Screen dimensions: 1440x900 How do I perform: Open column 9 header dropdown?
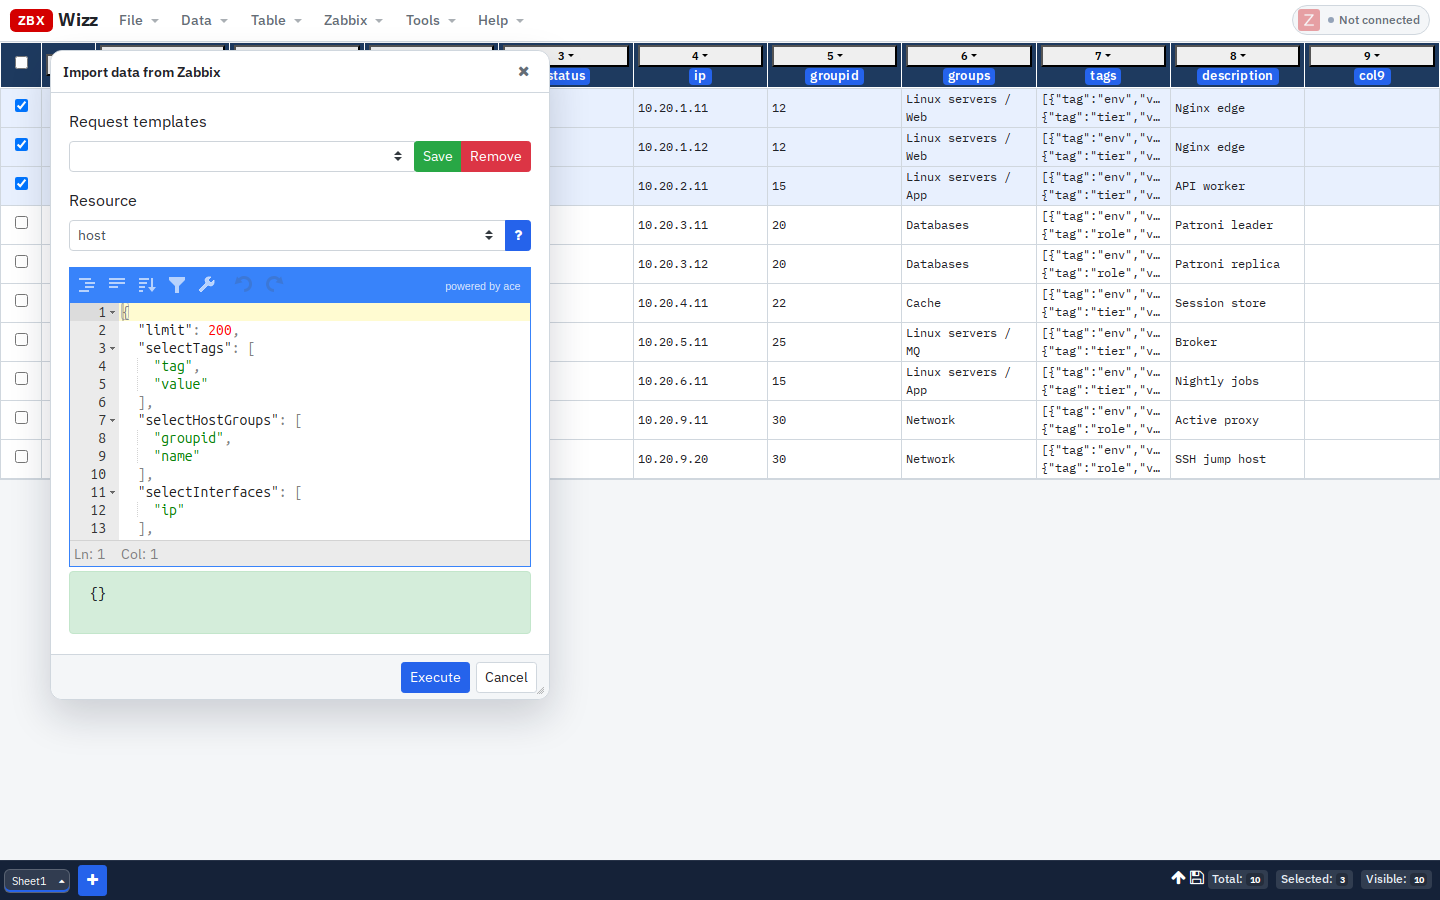(x=1371, y=56)
